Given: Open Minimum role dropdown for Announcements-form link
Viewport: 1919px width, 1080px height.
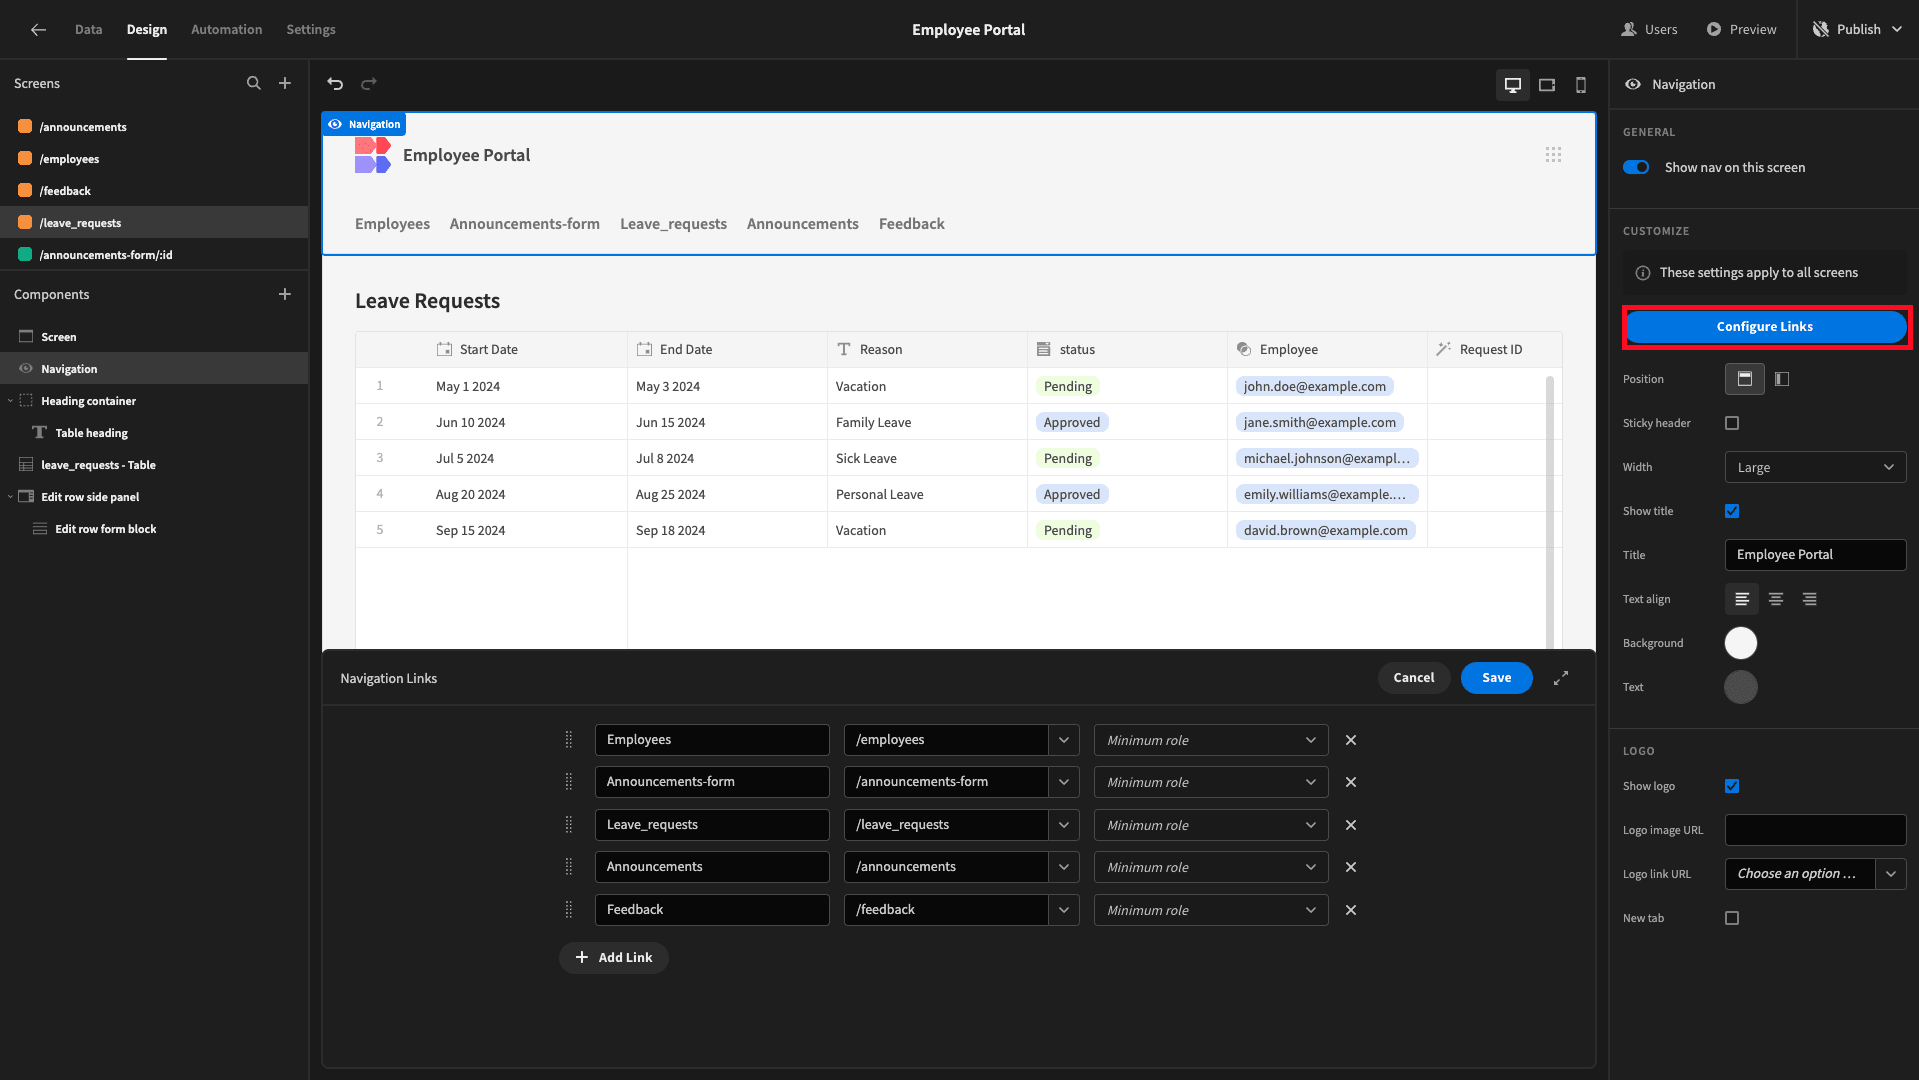Looking at the screenshot, I should click(1211, 782).
